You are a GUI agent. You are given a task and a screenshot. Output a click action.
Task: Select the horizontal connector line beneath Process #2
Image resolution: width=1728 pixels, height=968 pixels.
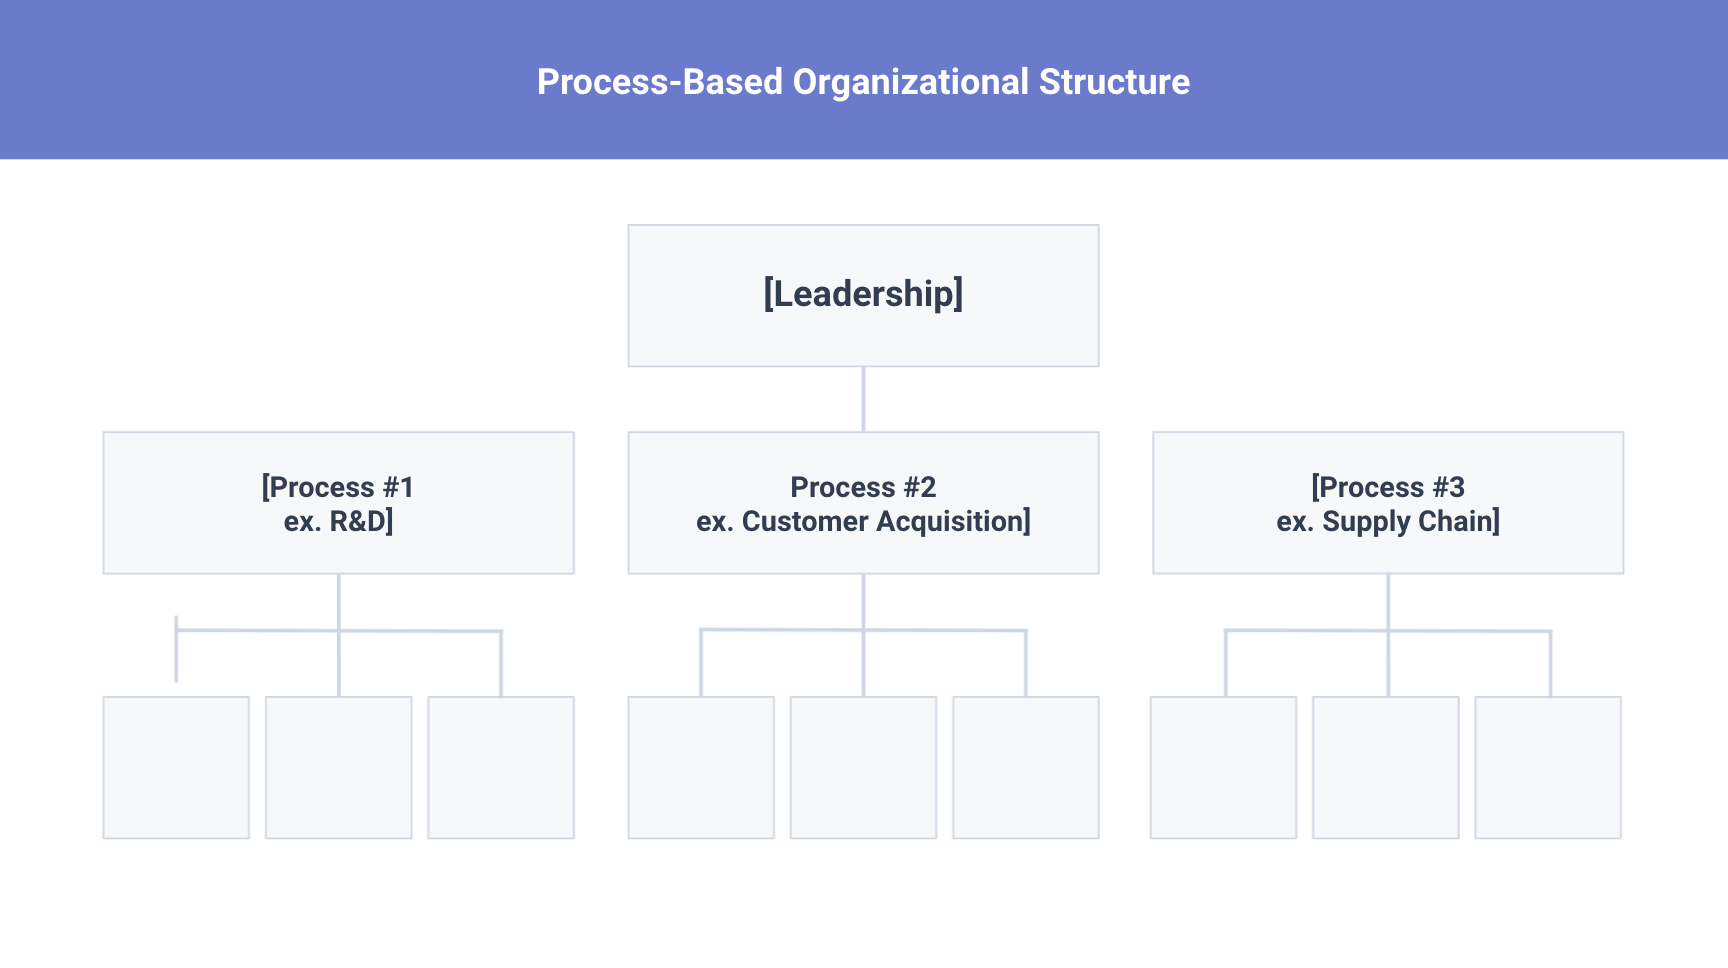945,630
